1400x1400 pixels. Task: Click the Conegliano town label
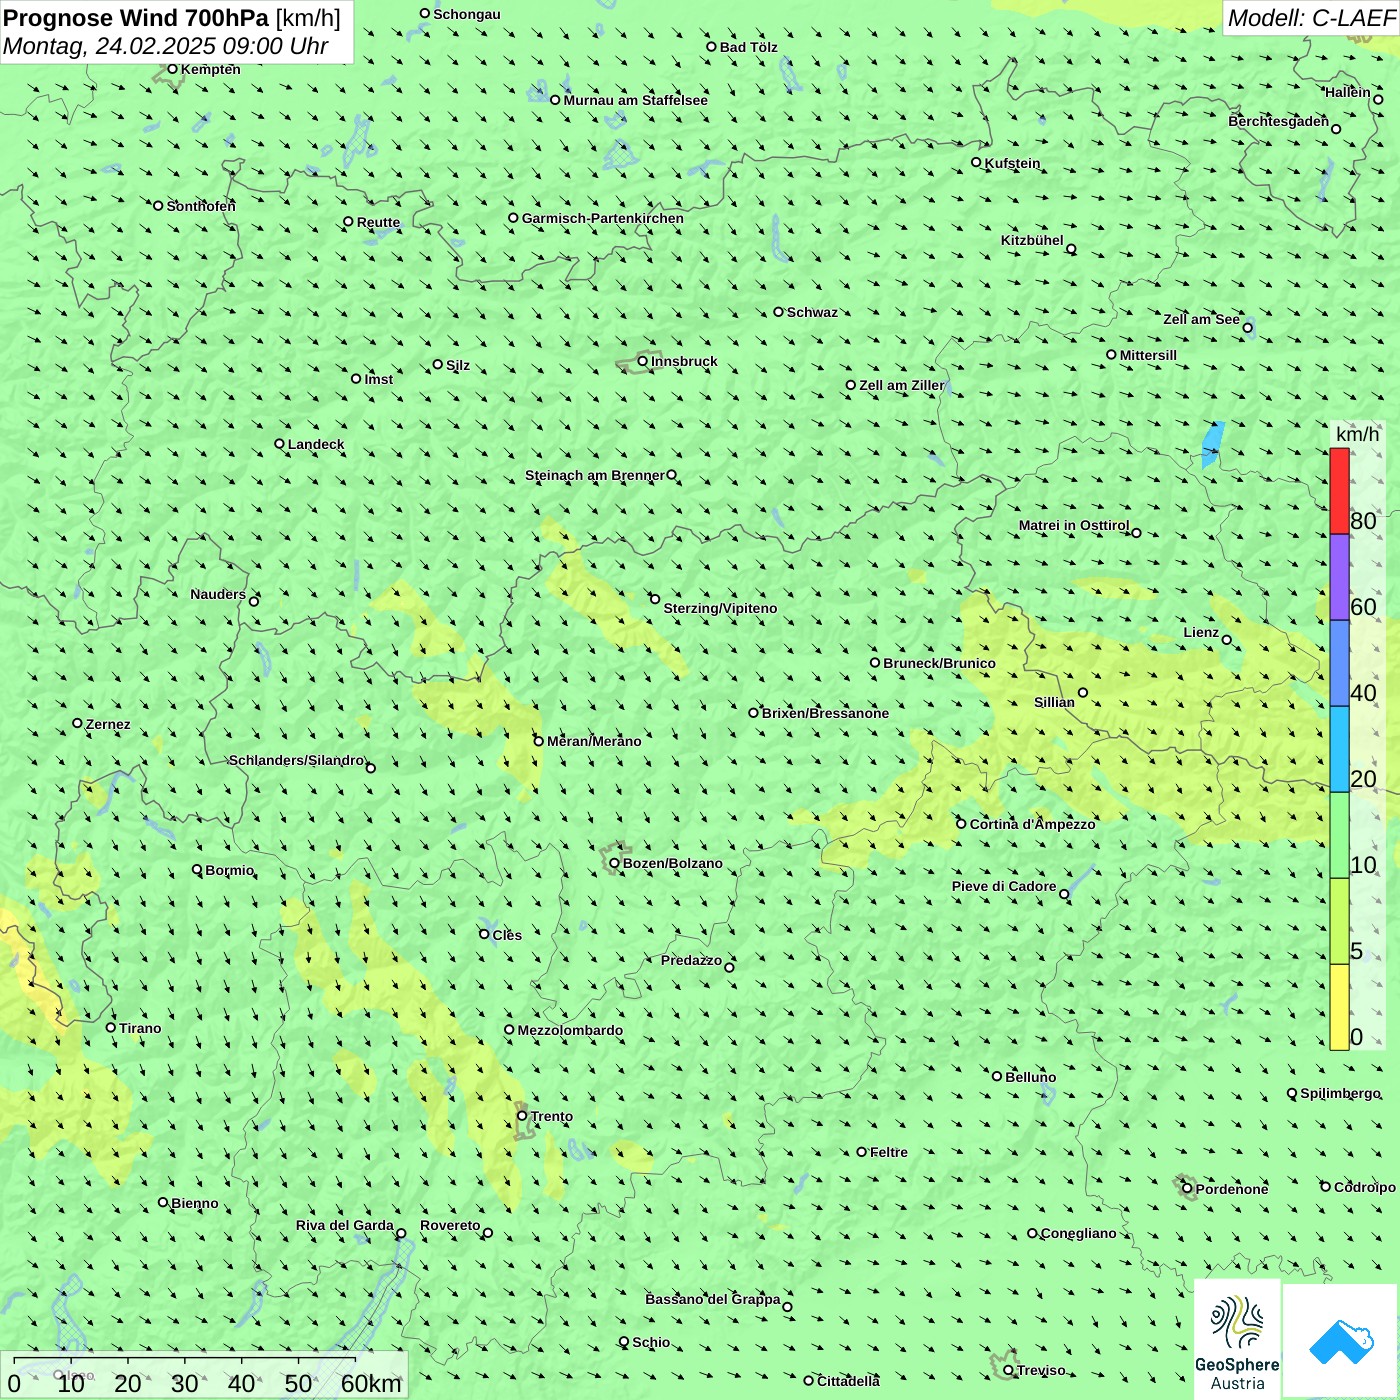click(1078, 1233)
